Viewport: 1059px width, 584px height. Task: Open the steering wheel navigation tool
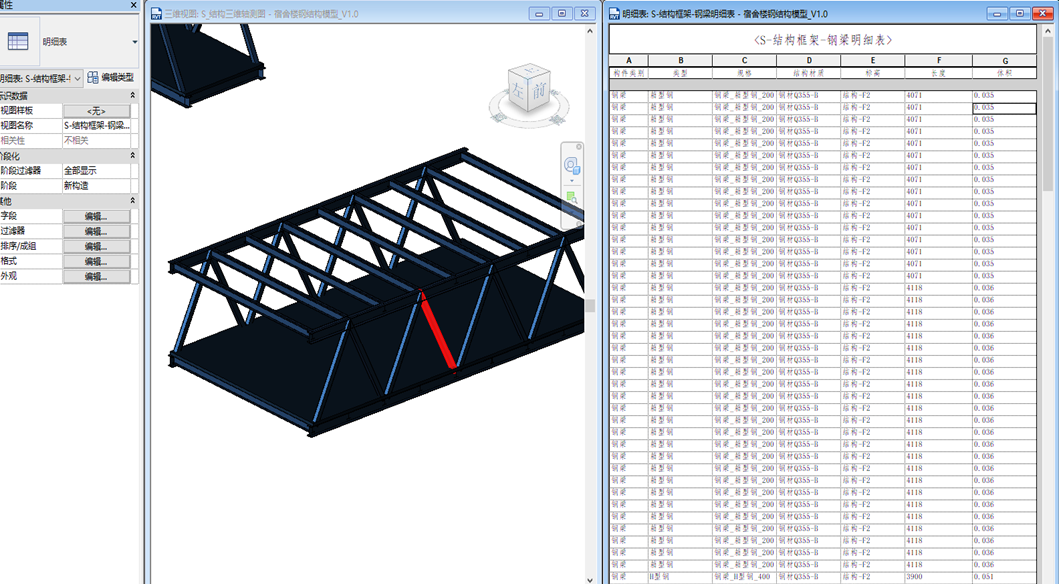[x=572, y=166]
